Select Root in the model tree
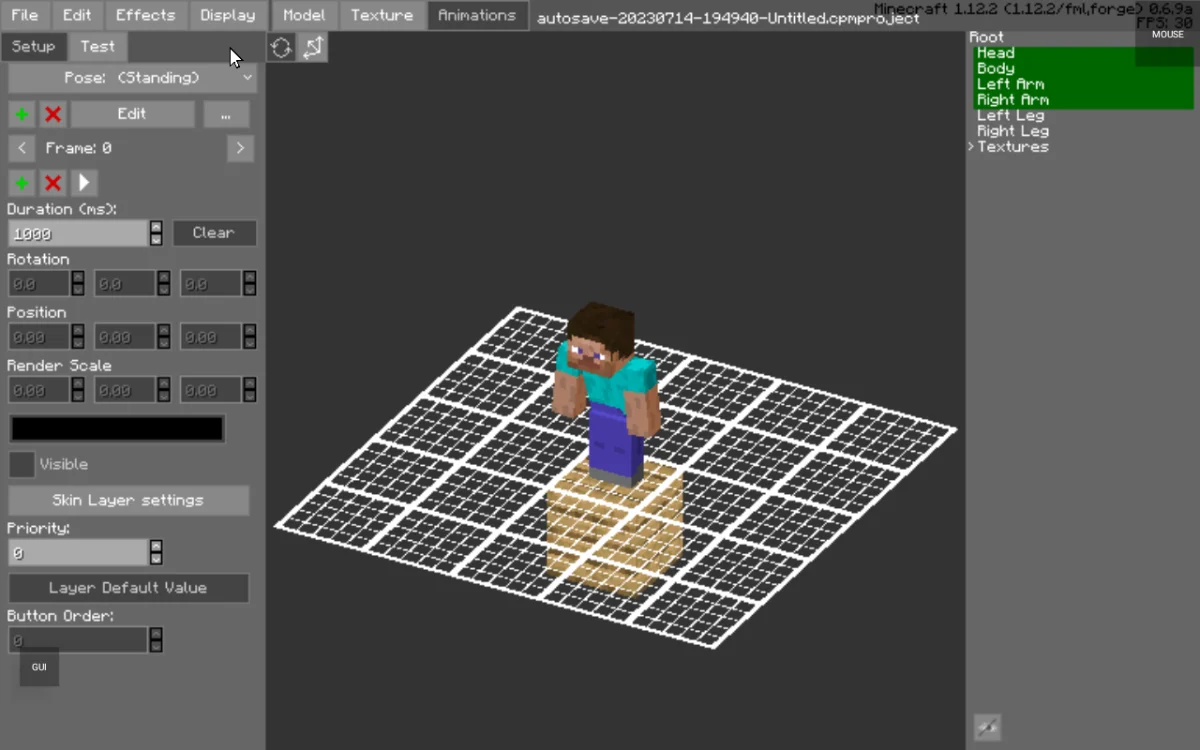The width and height of the screenshot is (1200, 750). (986, 37)
